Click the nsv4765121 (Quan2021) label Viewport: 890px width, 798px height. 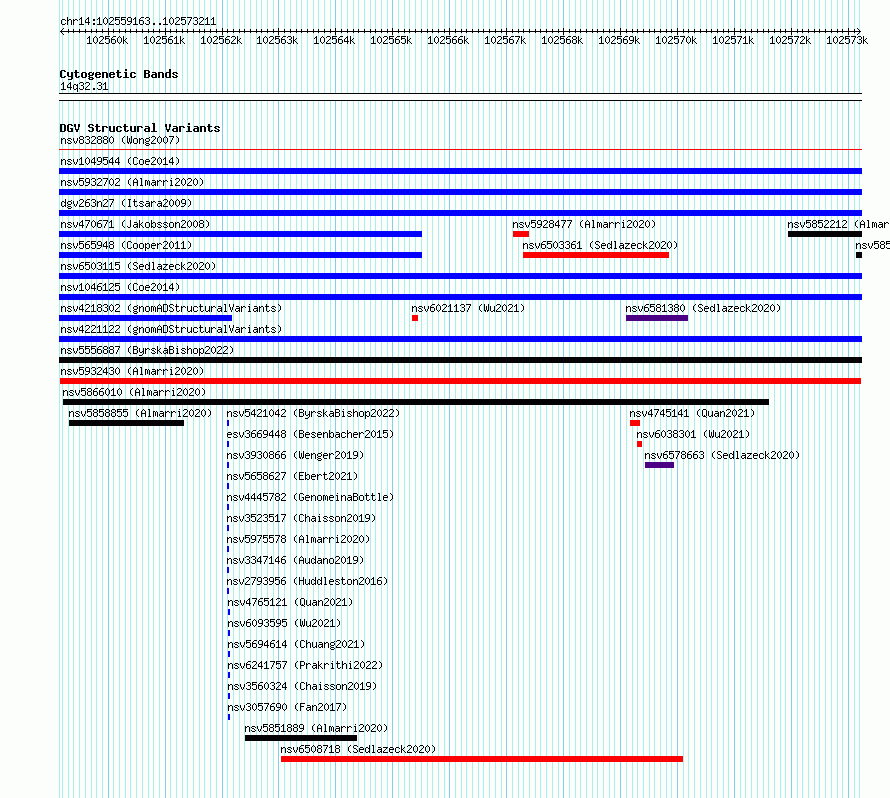tap(290, 602)
